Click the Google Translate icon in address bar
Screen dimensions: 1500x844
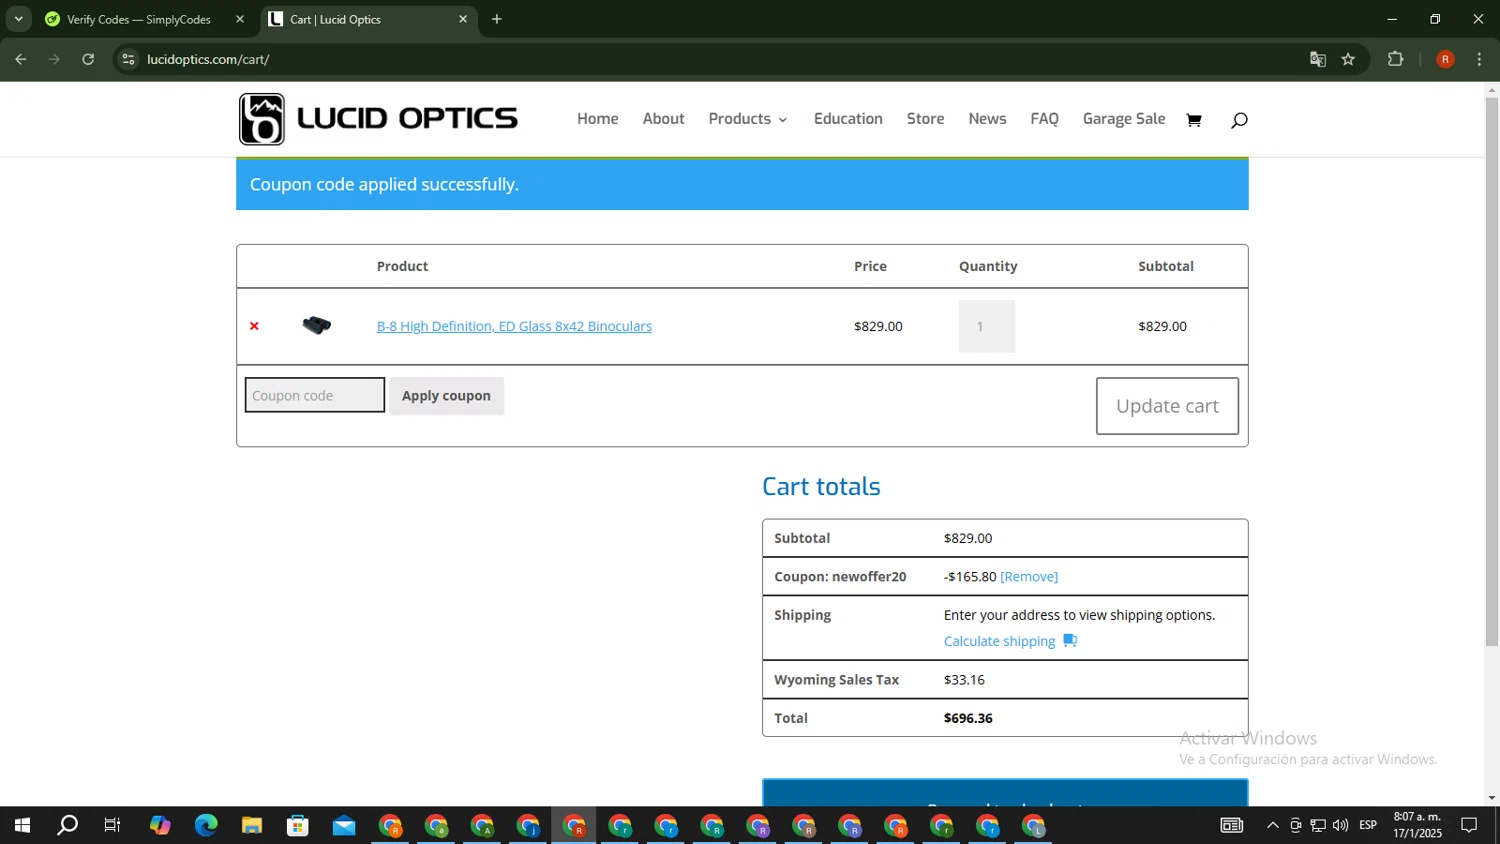1318,59
